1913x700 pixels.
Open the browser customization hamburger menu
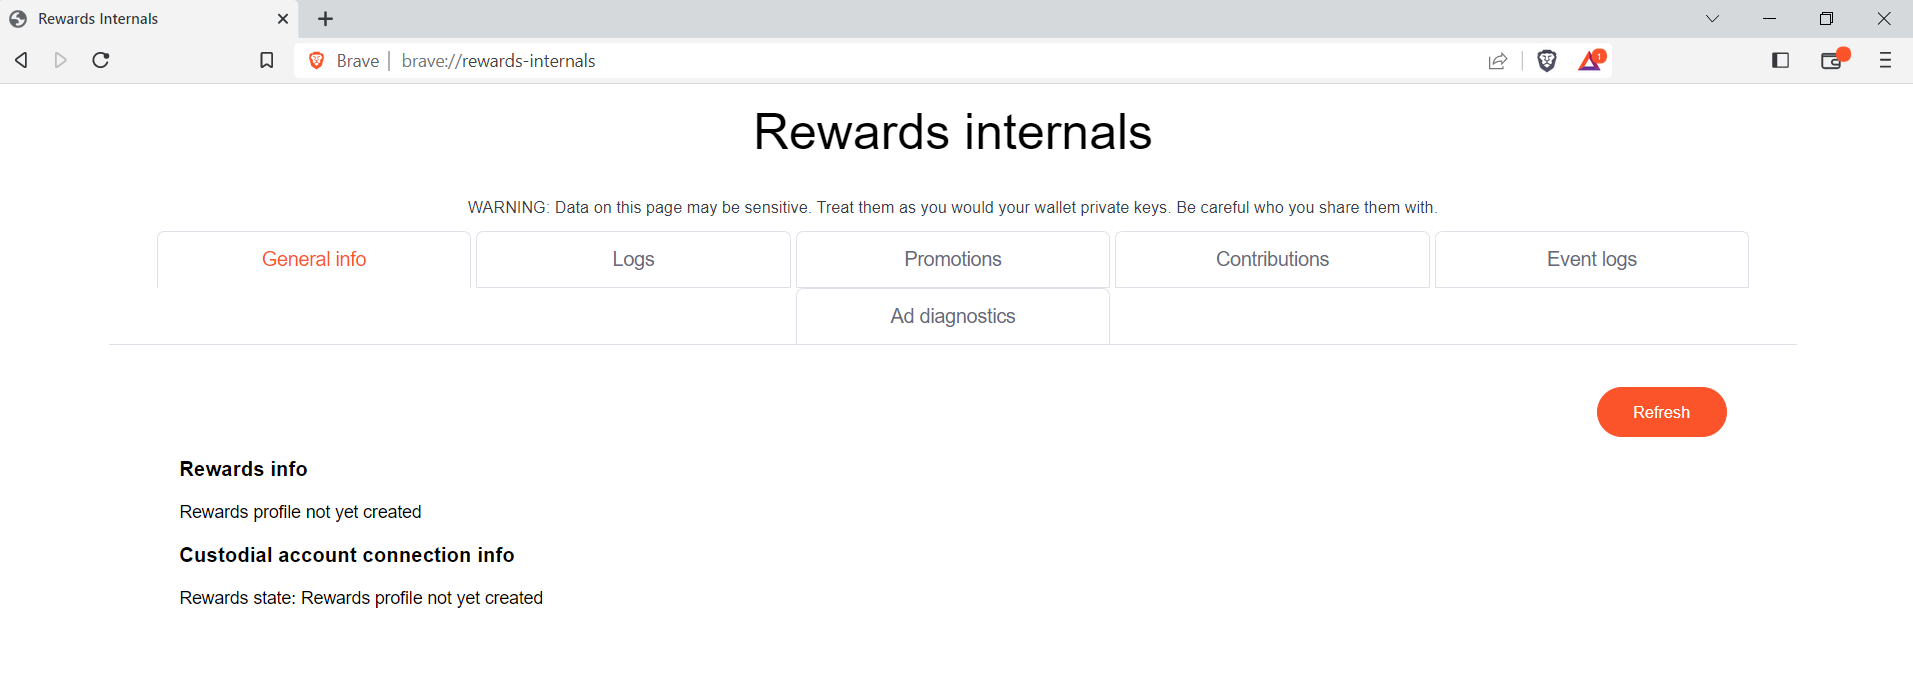tap(1885, 60)
